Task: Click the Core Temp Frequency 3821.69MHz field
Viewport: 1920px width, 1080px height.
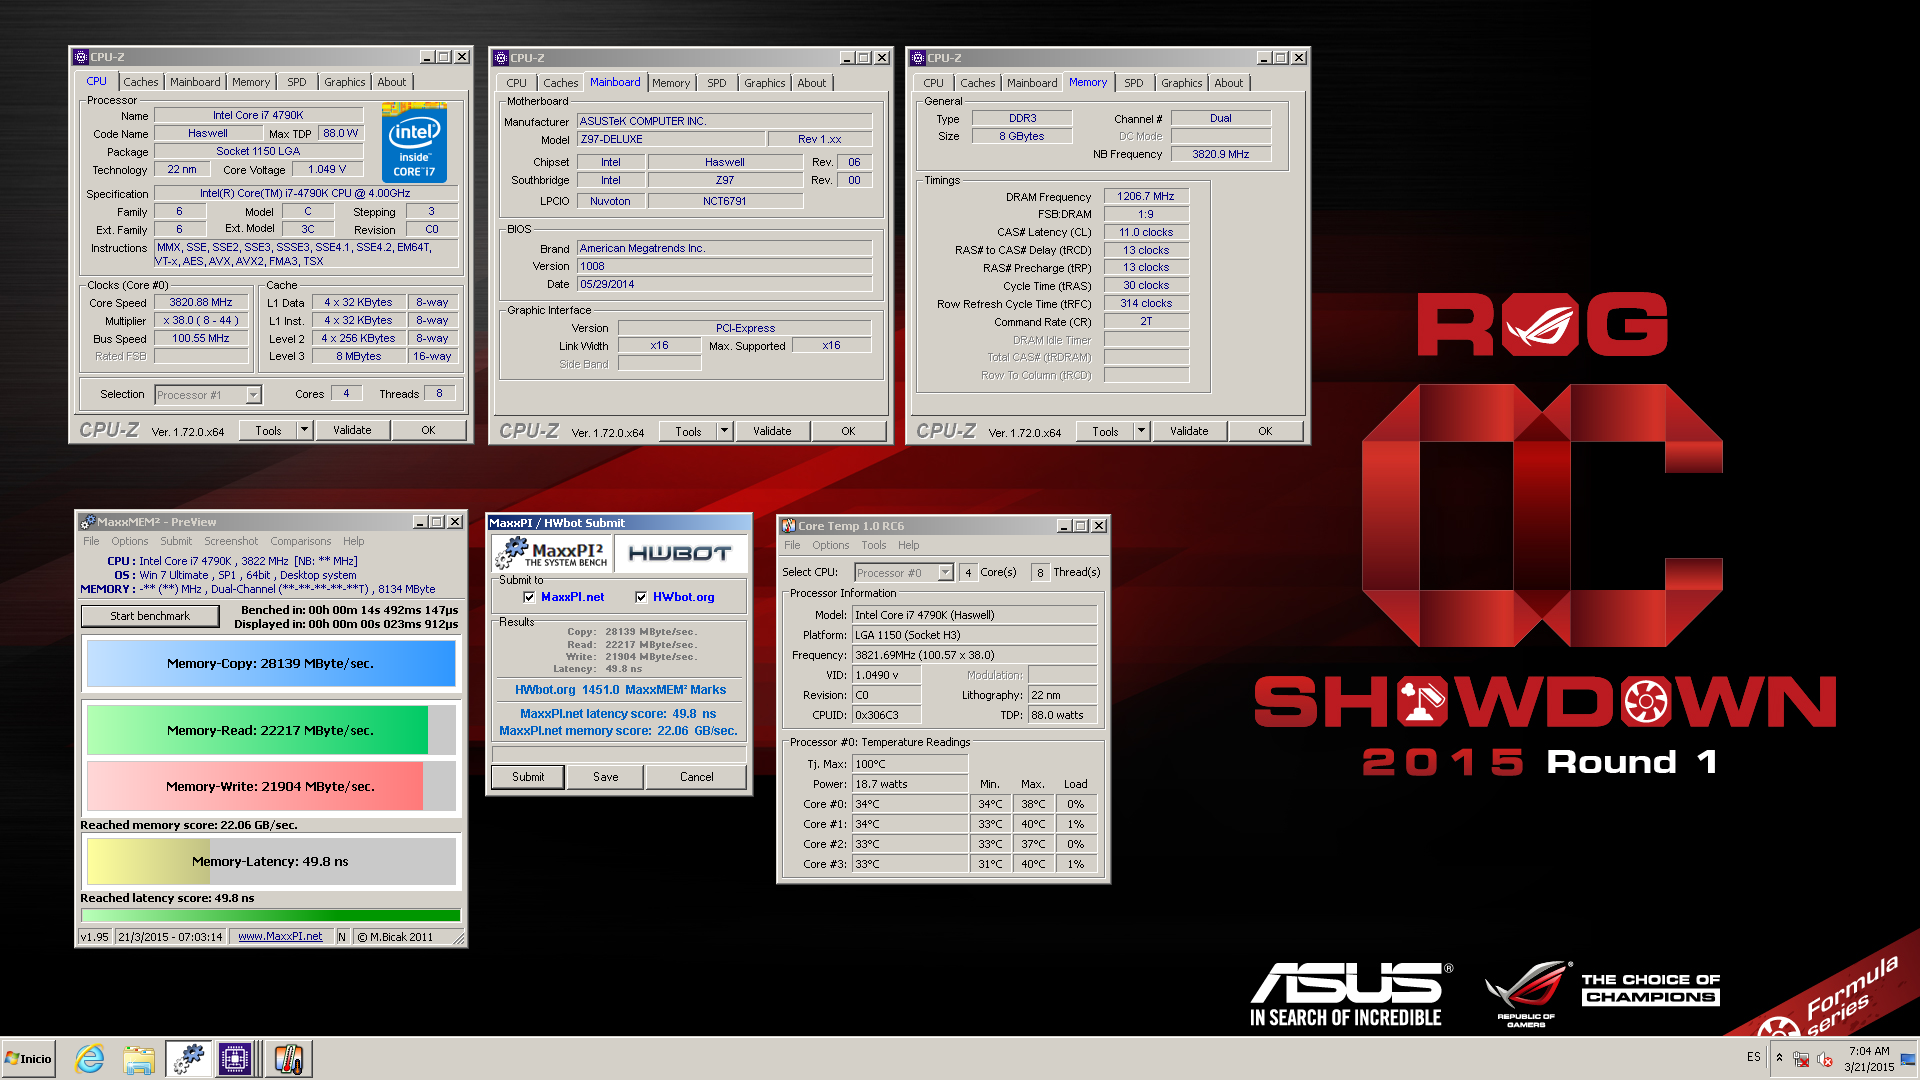Action: pos(974,655)
